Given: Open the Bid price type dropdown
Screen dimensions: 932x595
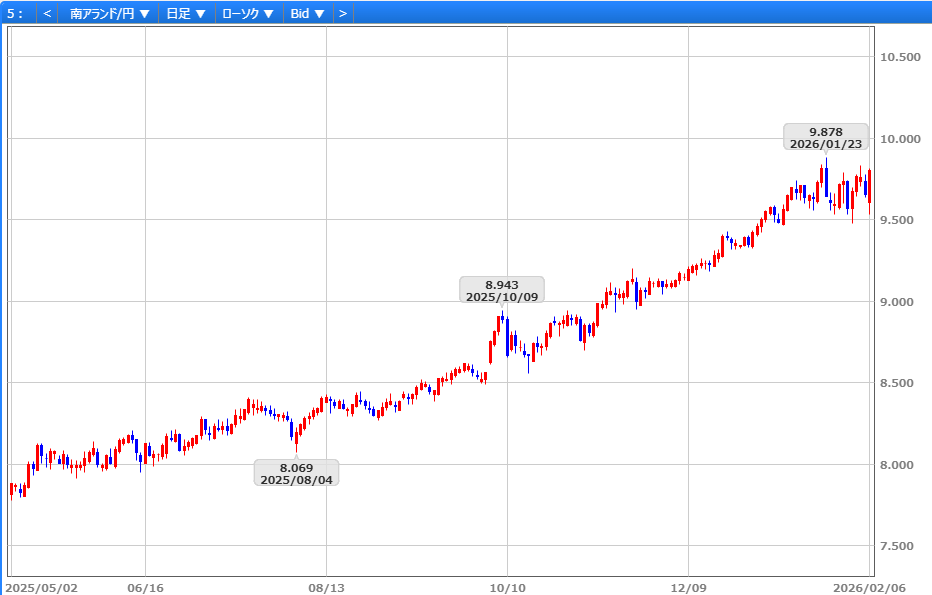Looking at the screenshot, I should point(307,13).
